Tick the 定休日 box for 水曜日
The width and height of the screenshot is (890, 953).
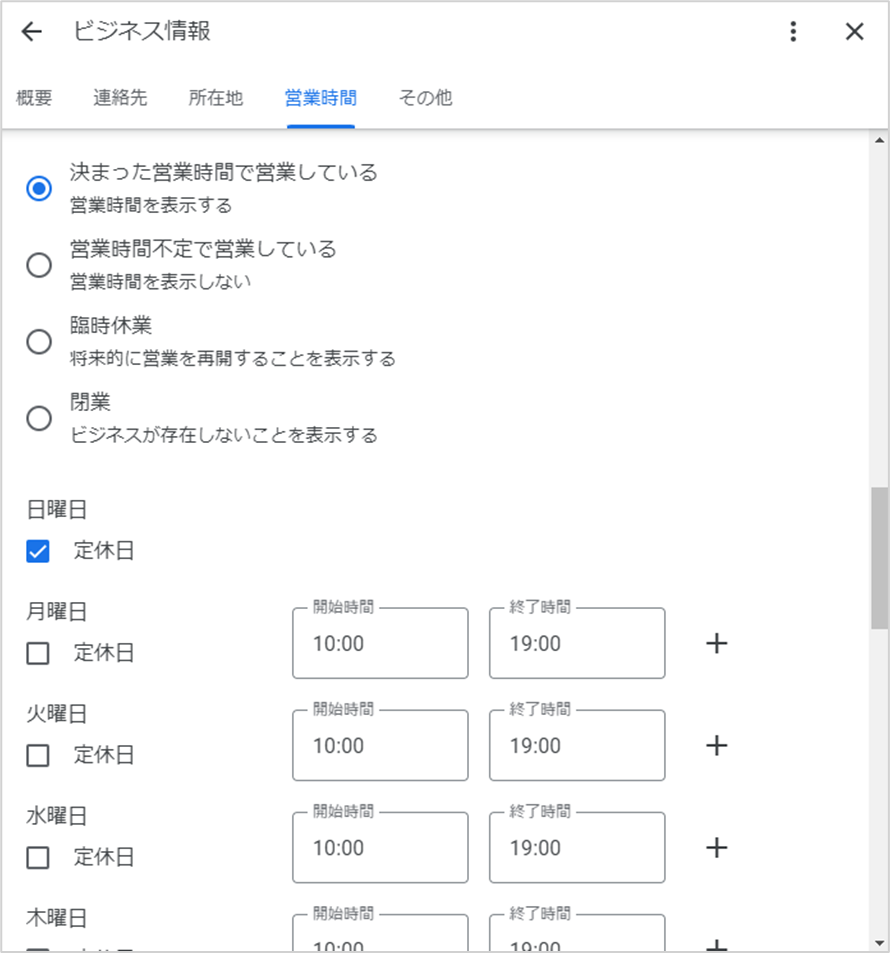pos(38,858)
